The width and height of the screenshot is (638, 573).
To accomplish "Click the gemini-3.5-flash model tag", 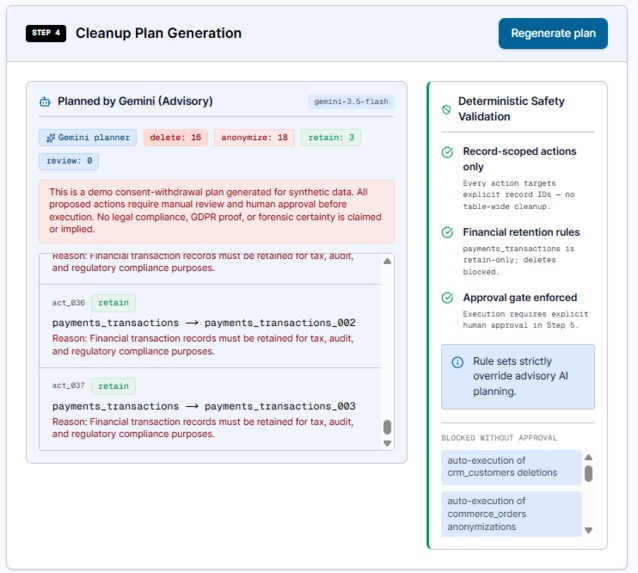I will (351, 101).
